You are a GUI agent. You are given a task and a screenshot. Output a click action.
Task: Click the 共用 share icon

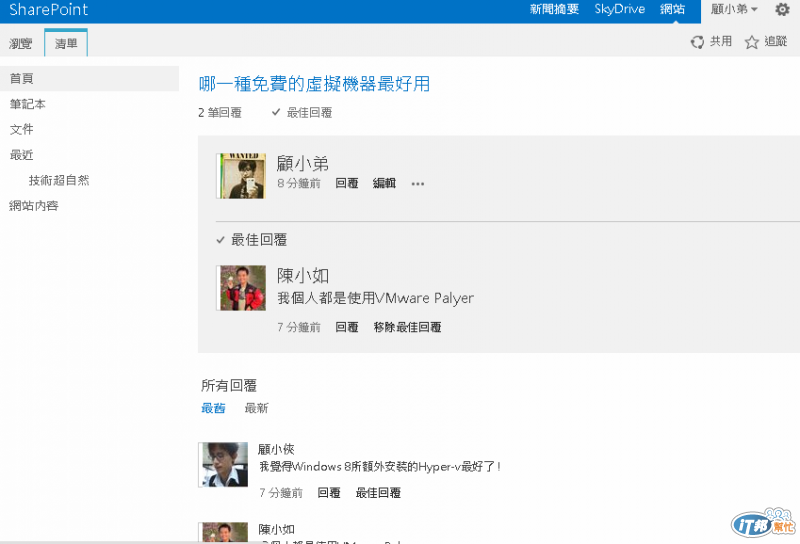point(697,42)
